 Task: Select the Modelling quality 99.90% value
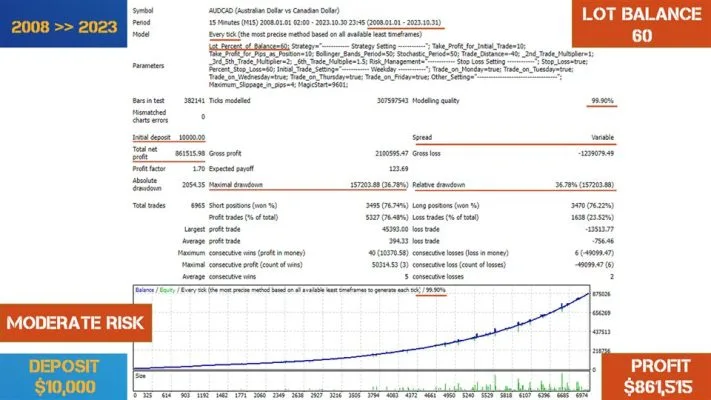coord(602,101)
